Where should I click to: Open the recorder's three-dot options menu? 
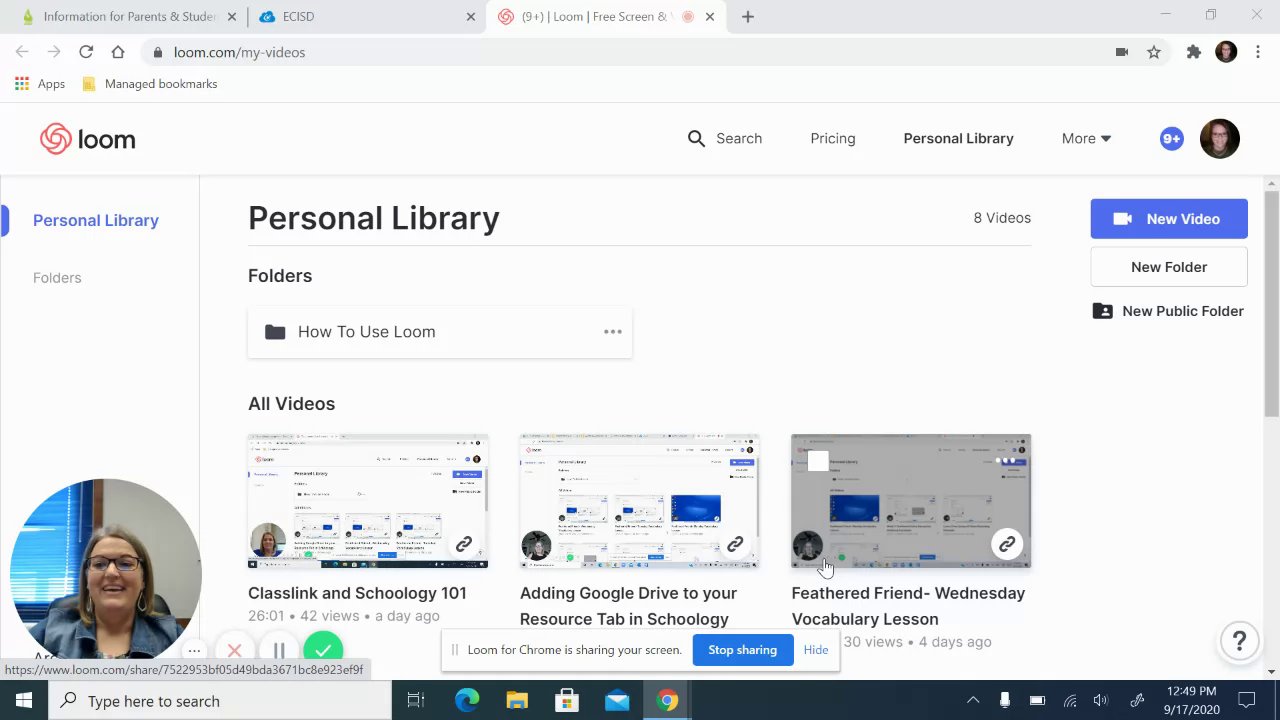194,651
